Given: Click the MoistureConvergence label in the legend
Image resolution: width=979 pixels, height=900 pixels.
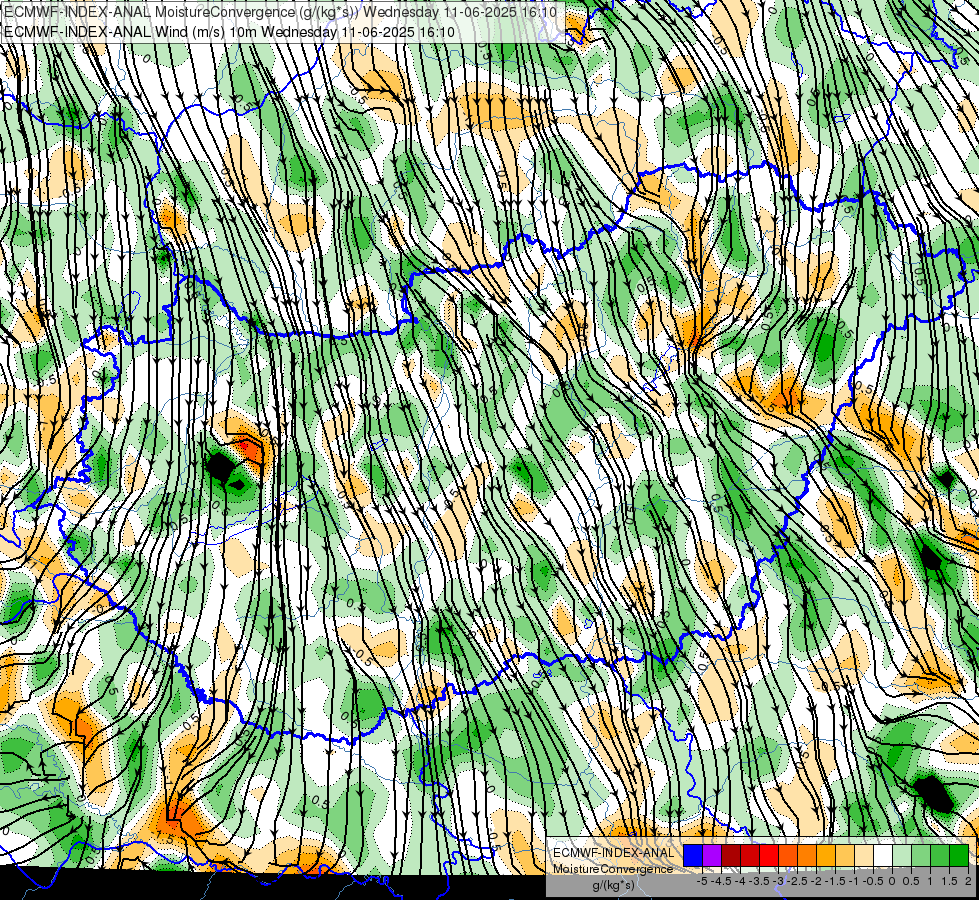Looking at the screenshot, I should click(x=613, y=869).
